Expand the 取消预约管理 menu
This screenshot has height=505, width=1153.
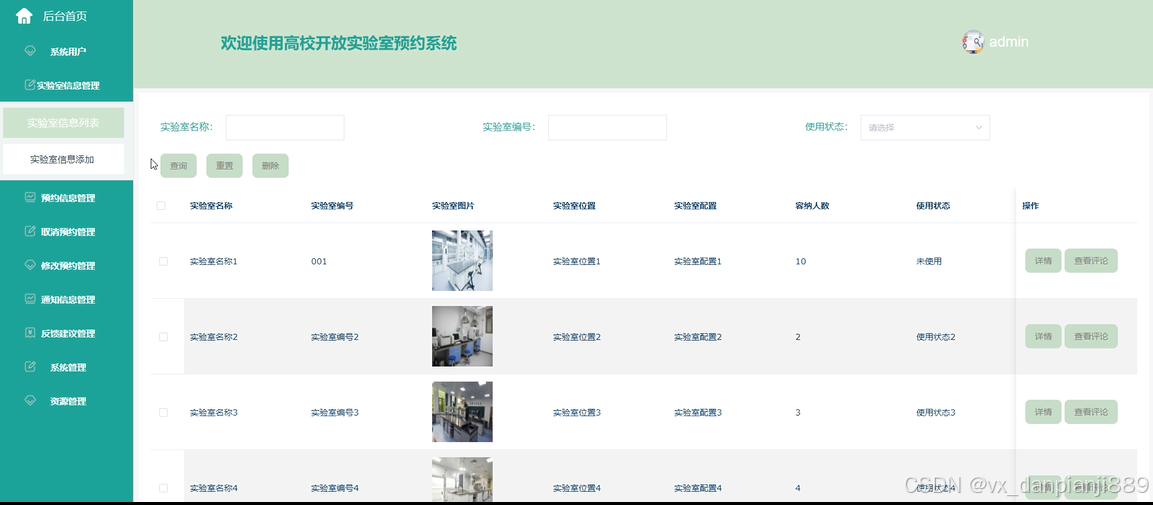(x=66, y=232)
